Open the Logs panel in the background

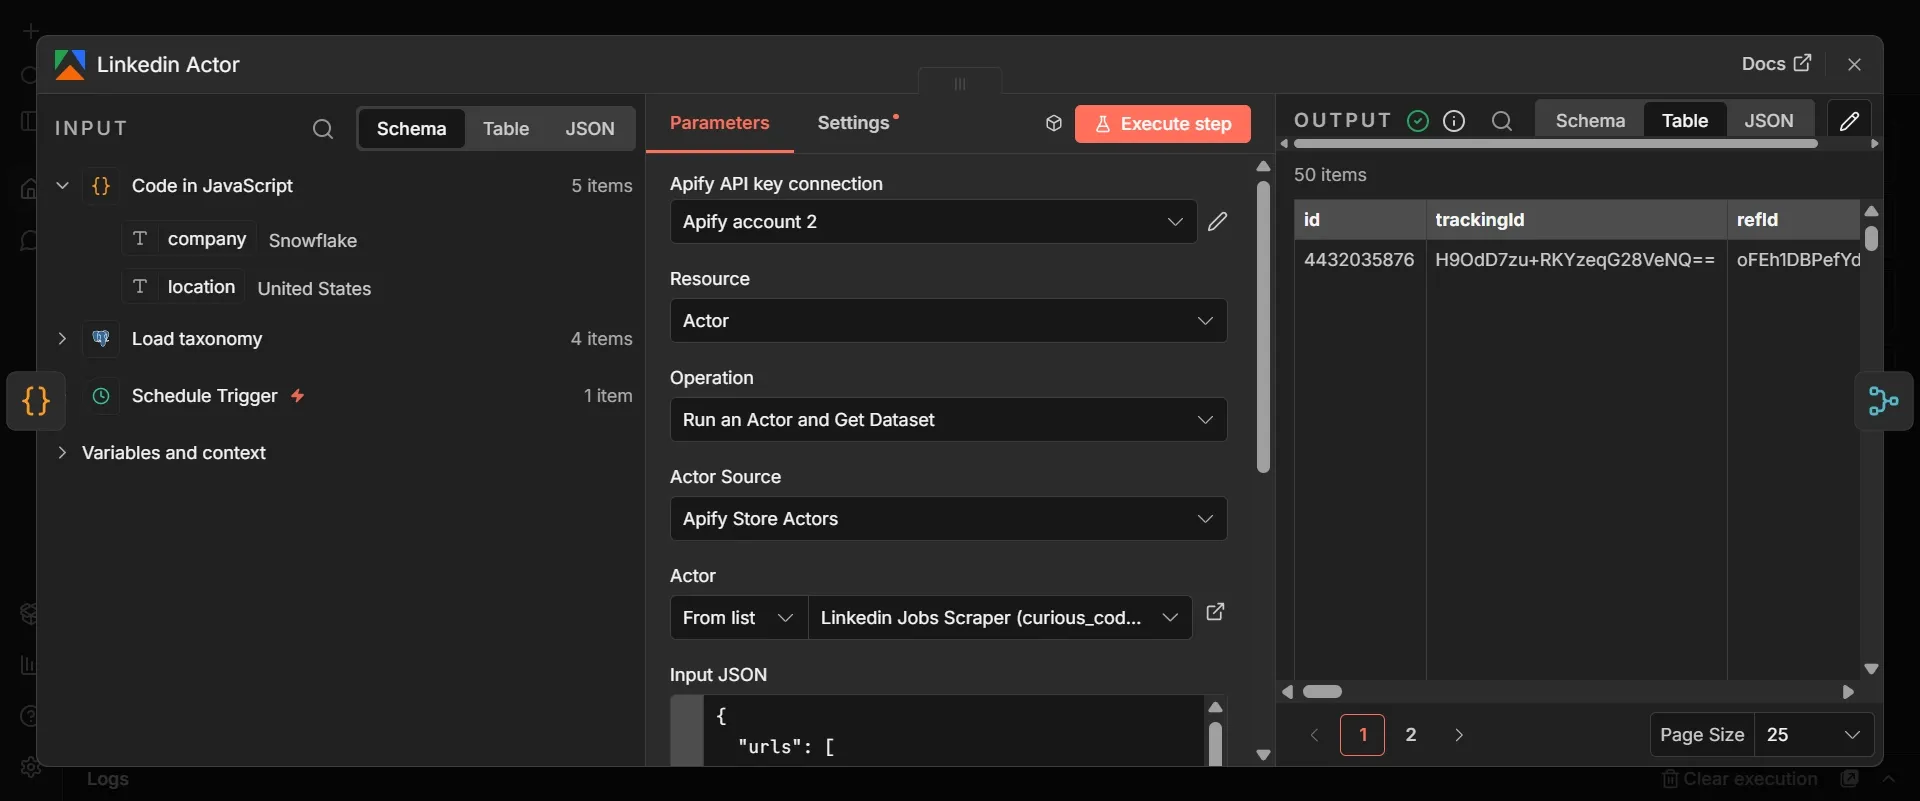(x=107, y=779)
